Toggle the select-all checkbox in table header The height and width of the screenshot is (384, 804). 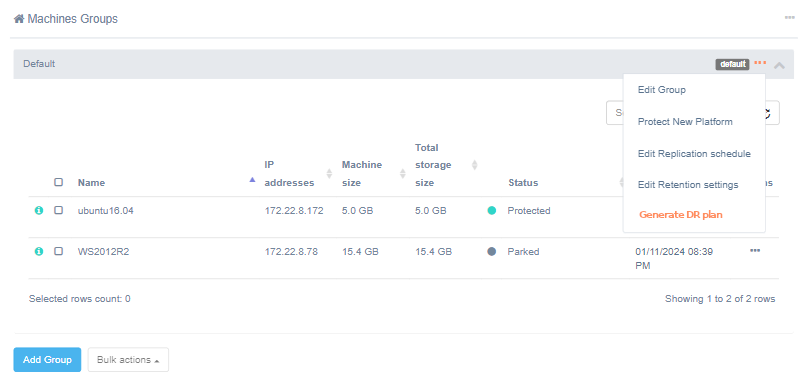pyautogui.click(x=59, y=182)
